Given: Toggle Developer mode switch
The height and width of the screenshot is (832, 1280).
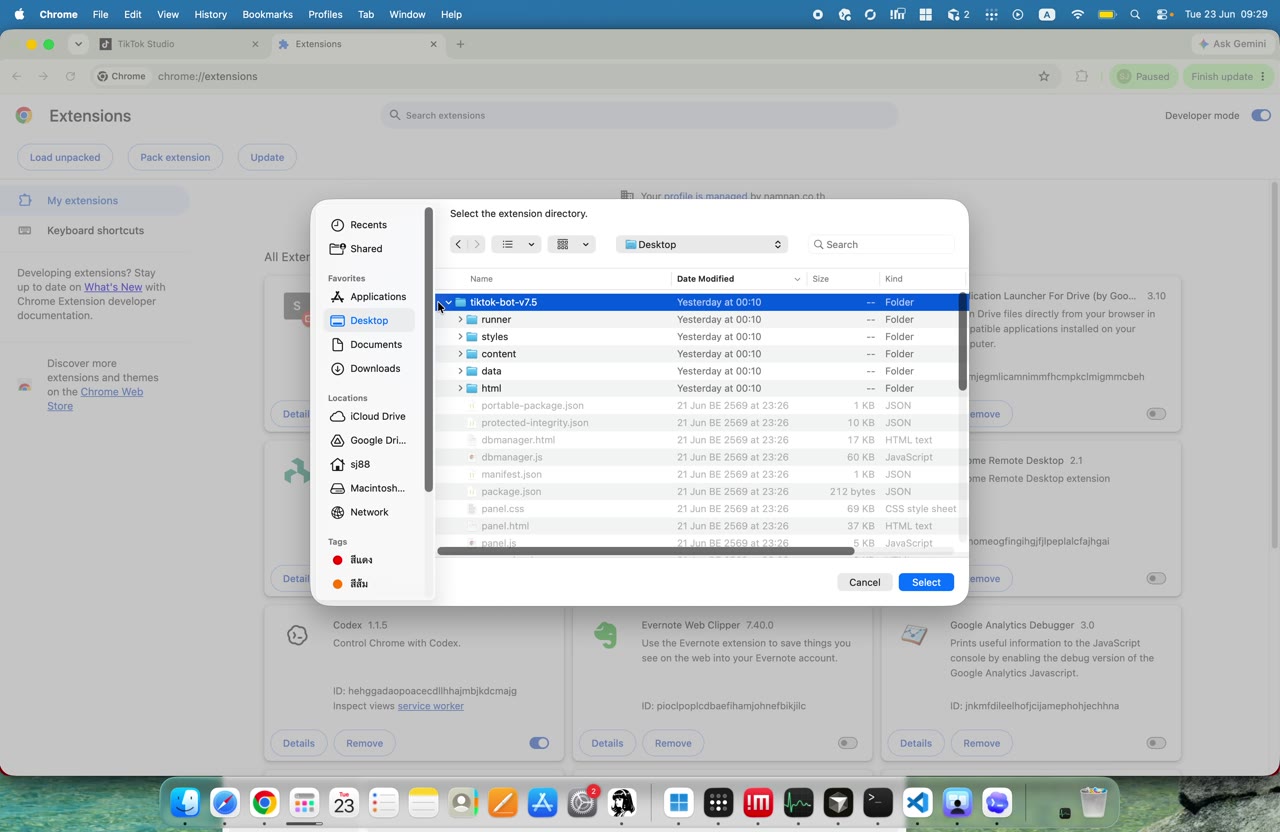Looking at the screenshot, I should point(1260,115).
